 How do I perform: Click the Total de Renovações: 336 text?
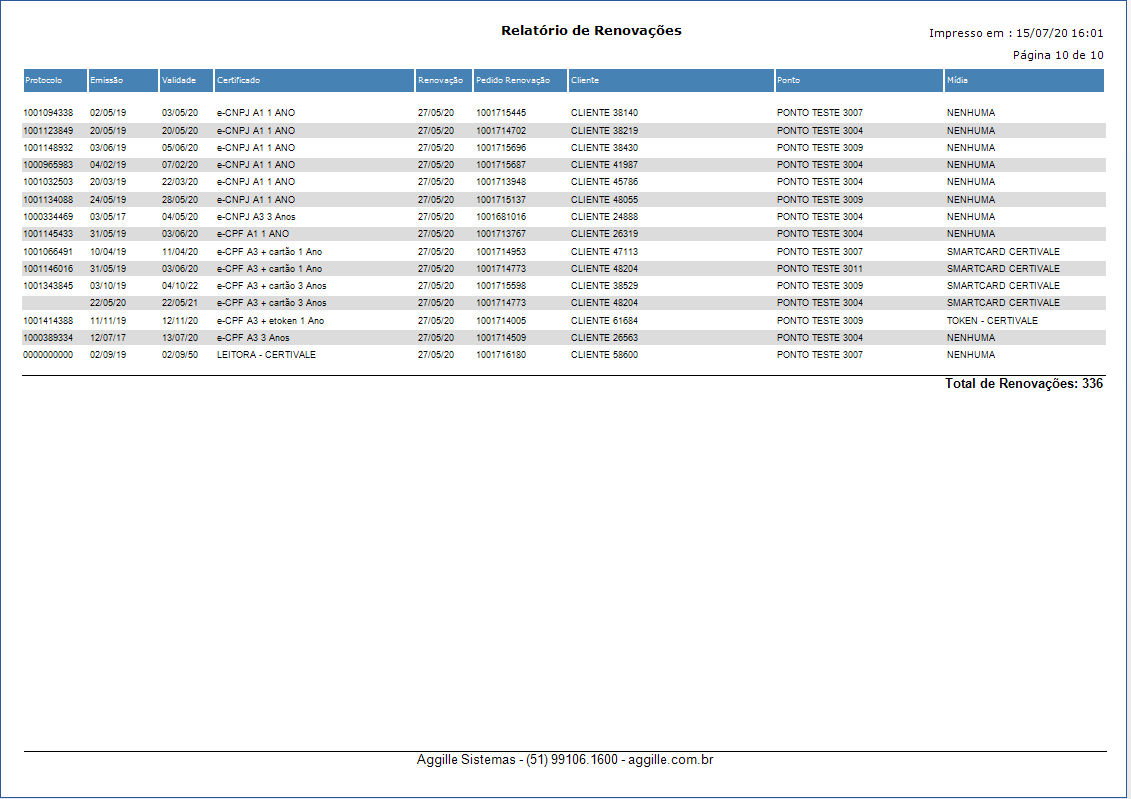(1023, 384)
